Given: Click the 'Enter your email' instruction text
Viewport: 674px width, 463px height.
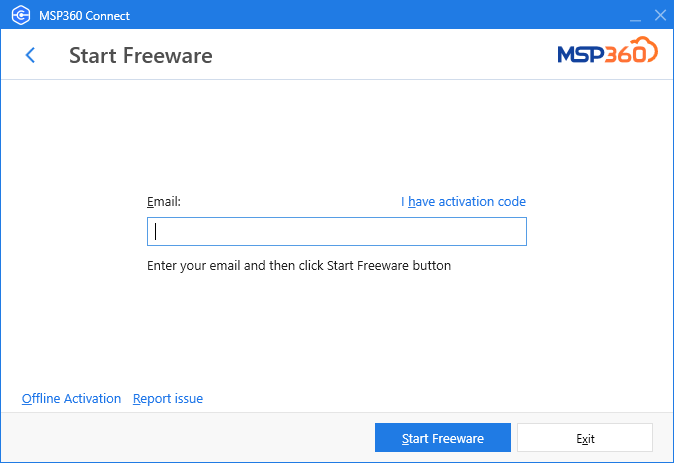Looking at the screenshot, I should [299, 266].
